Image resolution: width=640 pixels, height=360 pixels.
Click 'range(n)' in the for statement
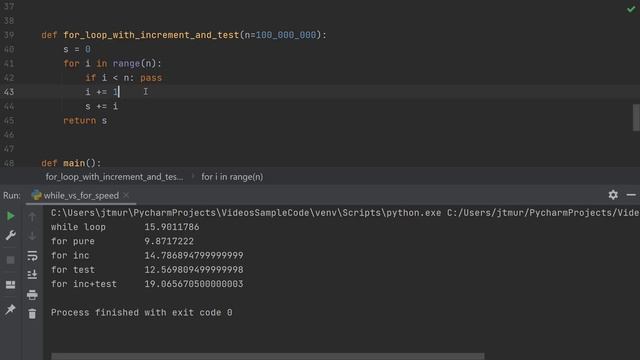[134, 64]
